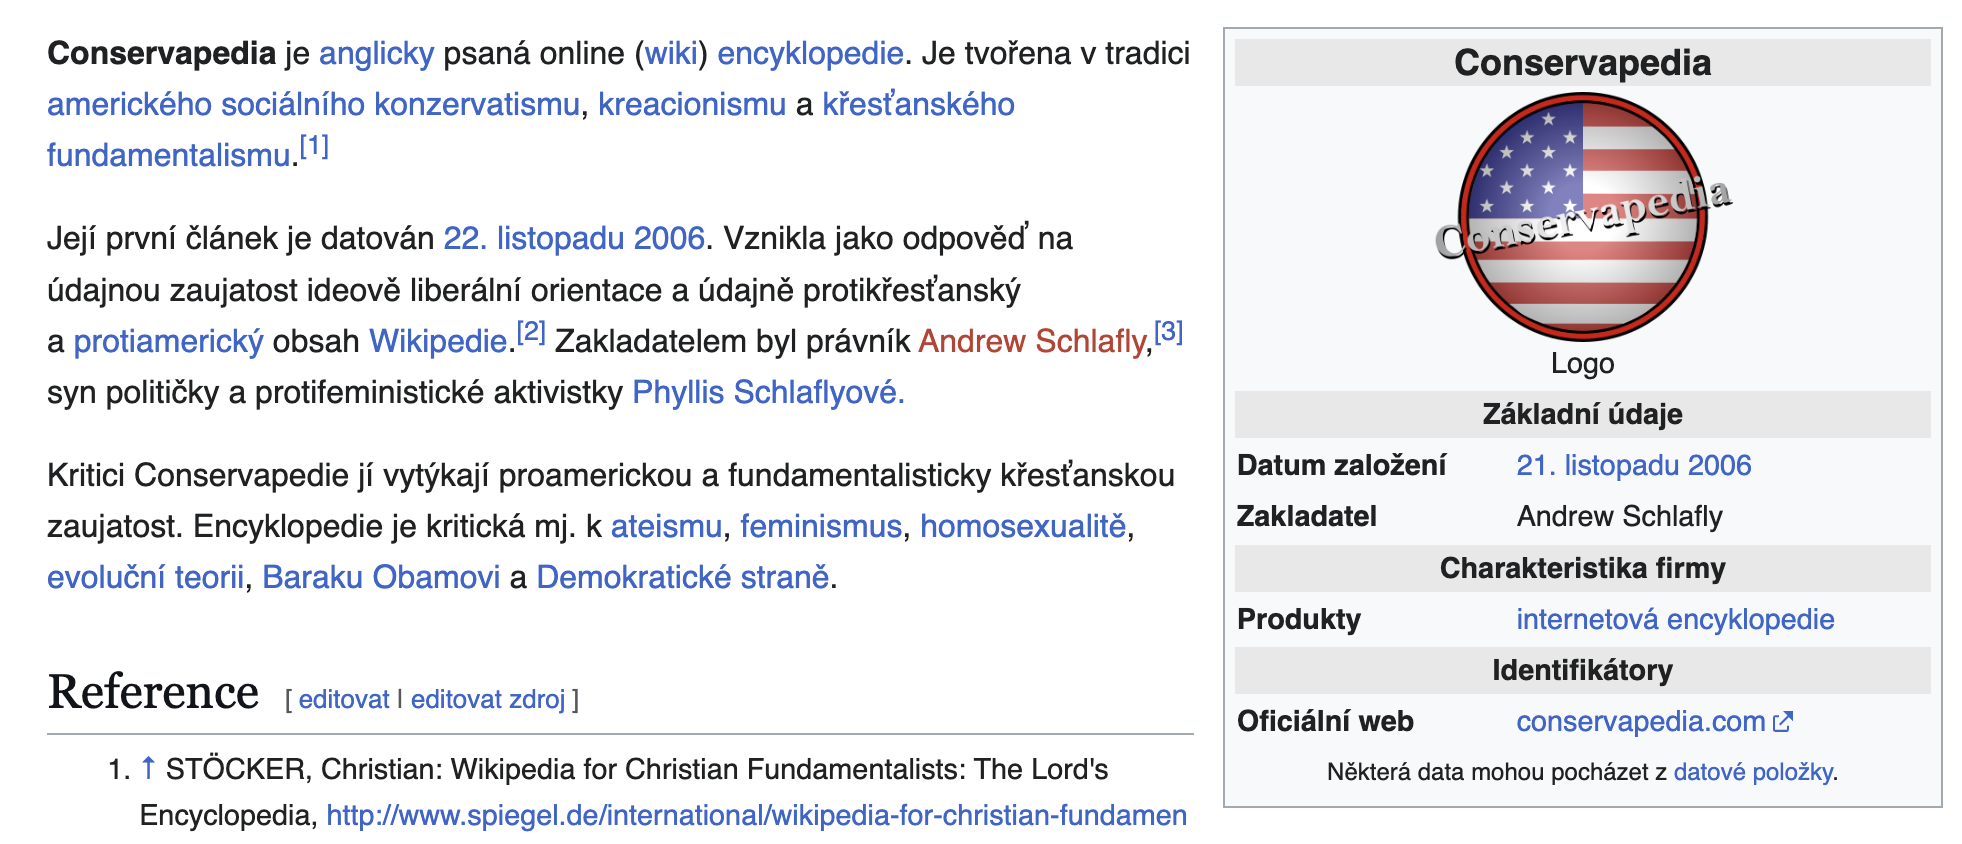Click the up arrow at reference 1

point(148,768)
